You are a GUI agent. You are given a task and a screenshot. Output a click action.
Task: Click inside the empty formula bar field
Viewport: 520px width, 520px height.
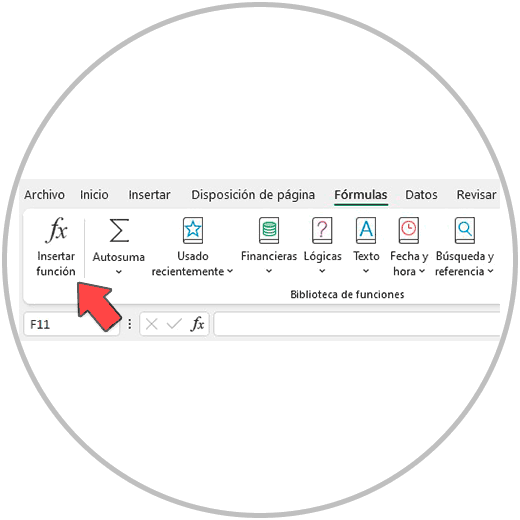[x=357, y=324]
